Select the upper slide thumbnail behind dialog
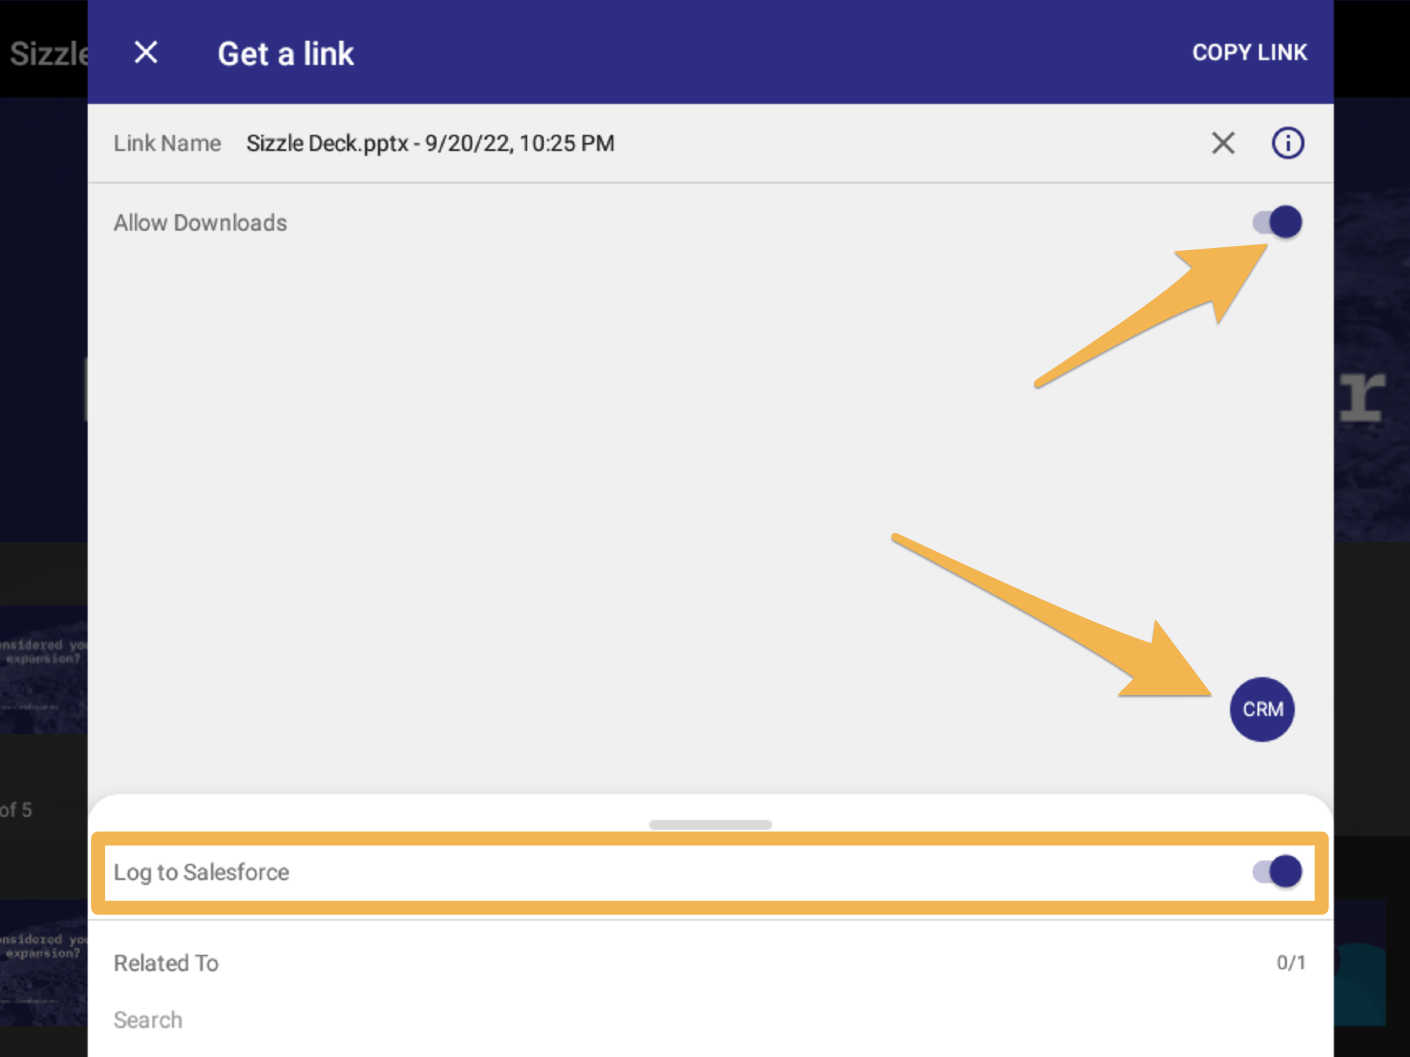Viewport: 1410px width, 1057px height. click(x=44, y=670)
